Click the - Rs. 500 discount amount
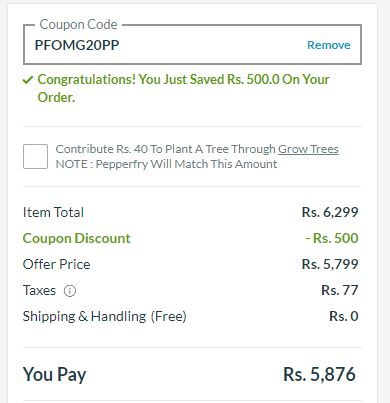Viewport: 390px width, 403px height. [x=332, y=238]
